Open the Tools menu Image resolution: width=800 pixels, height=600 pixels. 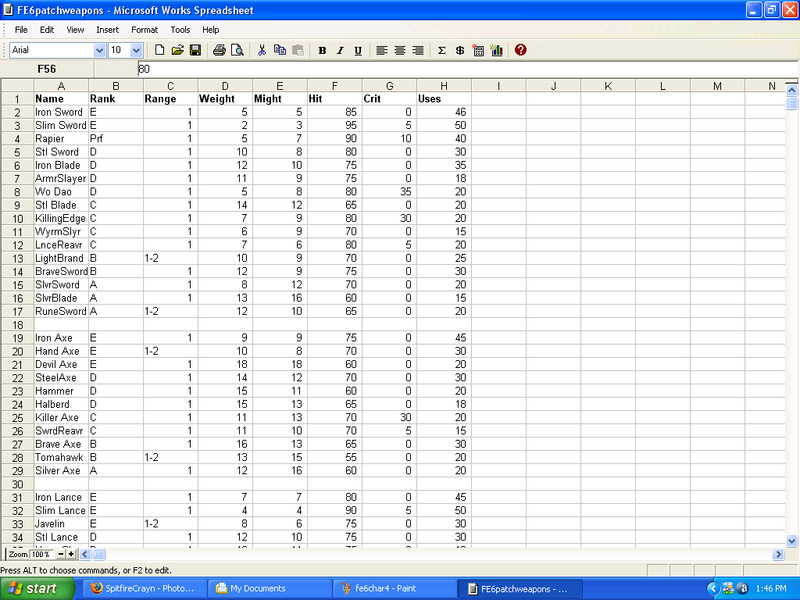coord(180,30)
